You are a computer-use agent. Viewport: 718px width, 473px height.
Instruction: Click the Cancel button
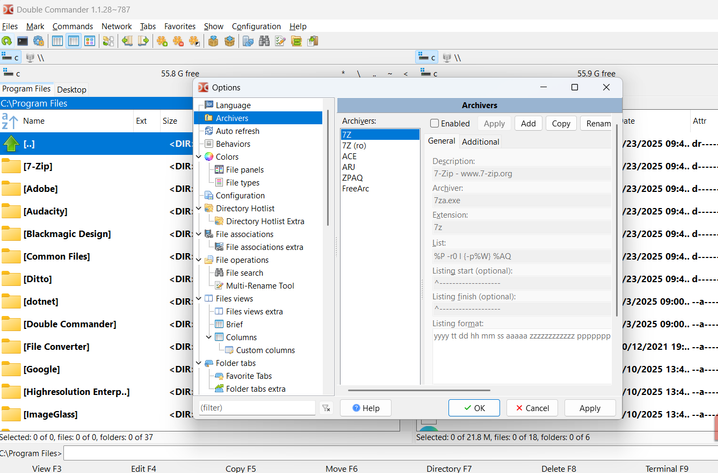click(x=529, y=408)
